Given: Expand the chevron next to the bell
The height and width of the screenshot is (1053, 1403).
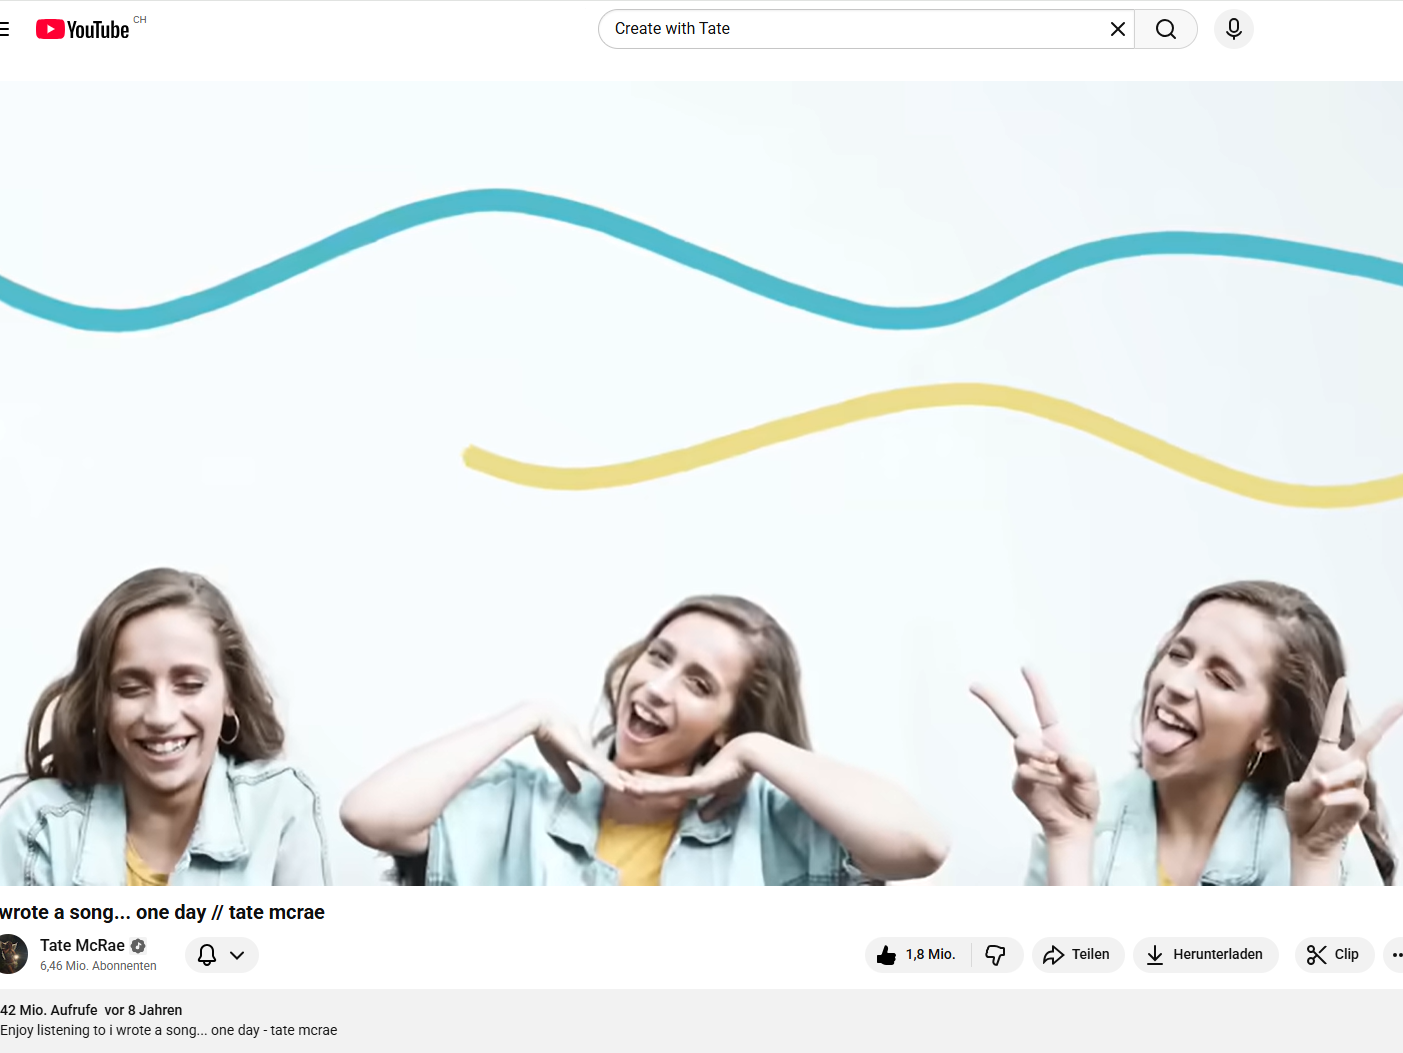Looking at the screenshot, I should point(237,955).
